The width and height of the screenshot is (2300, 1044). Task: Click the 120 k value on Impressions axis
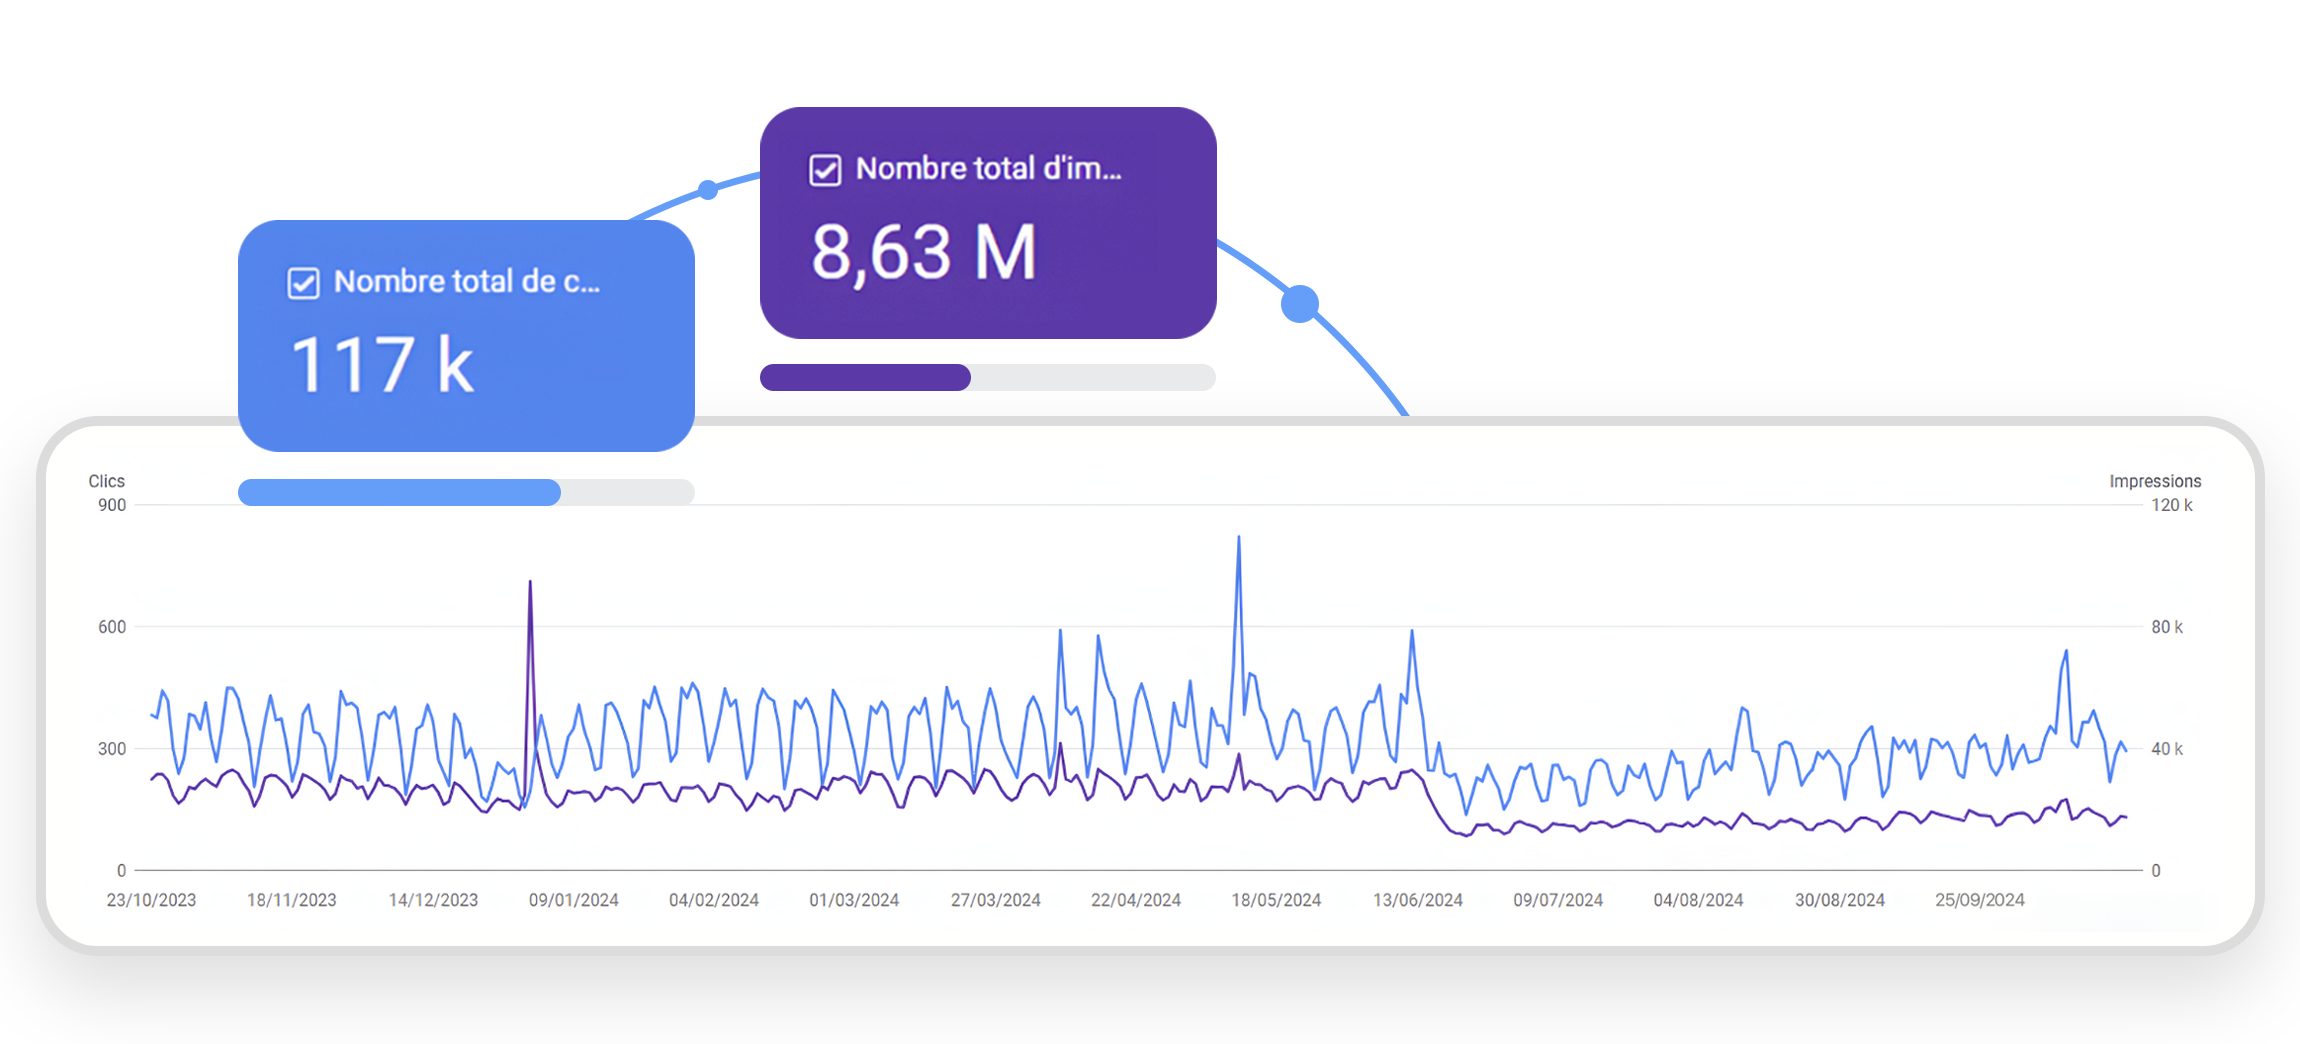tap(2172, 505)
